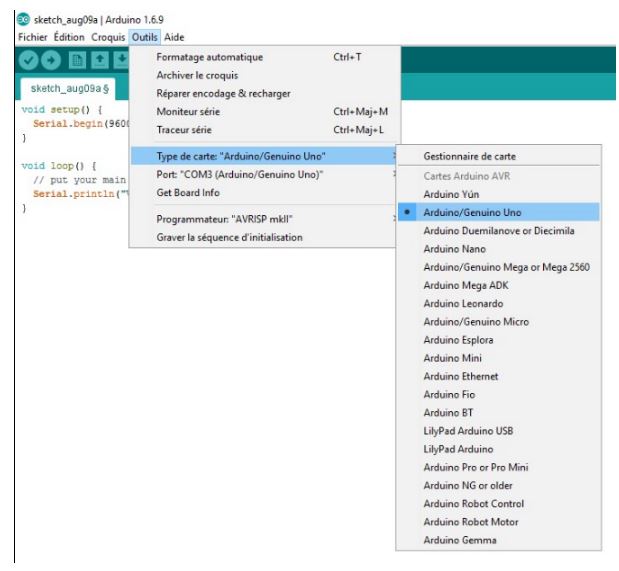Select Arduino Fio board
Viewport: 619px width, 571px height.
tap(499, 394)
